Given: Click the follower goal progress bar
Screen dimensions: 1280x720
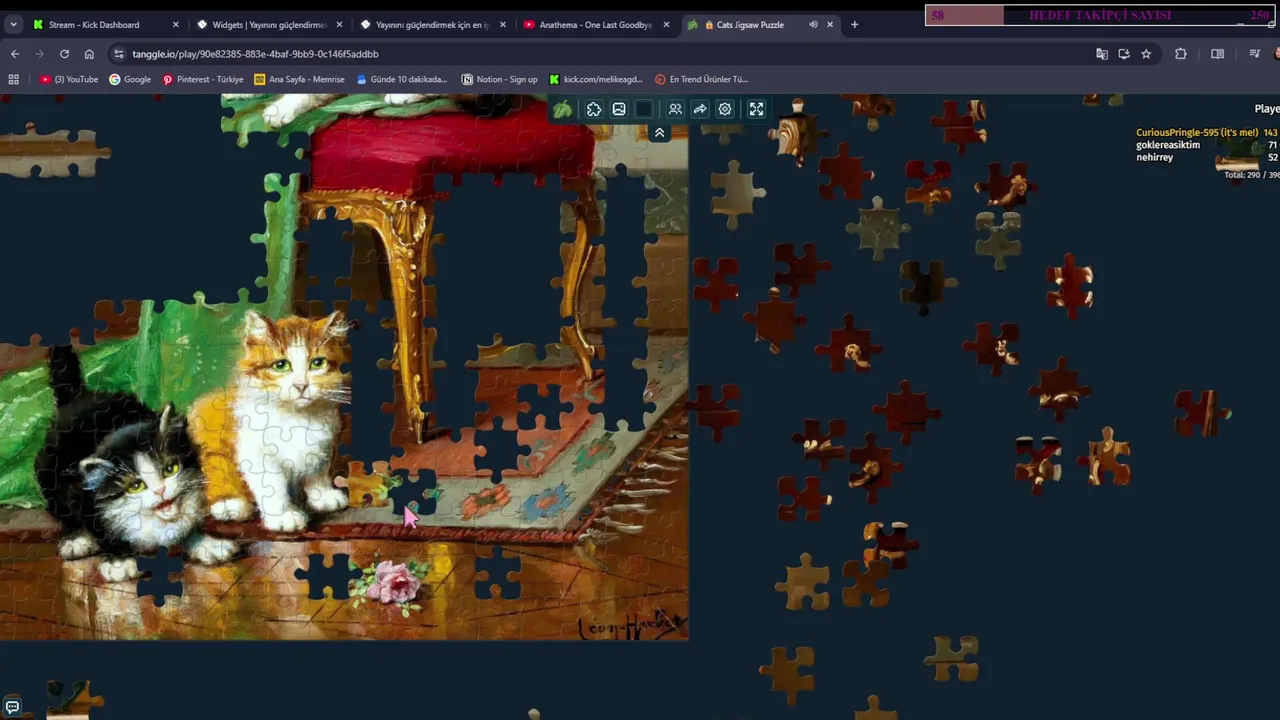Looking at the screenshot, I should pyautogui.click(x=1100, y=15).
